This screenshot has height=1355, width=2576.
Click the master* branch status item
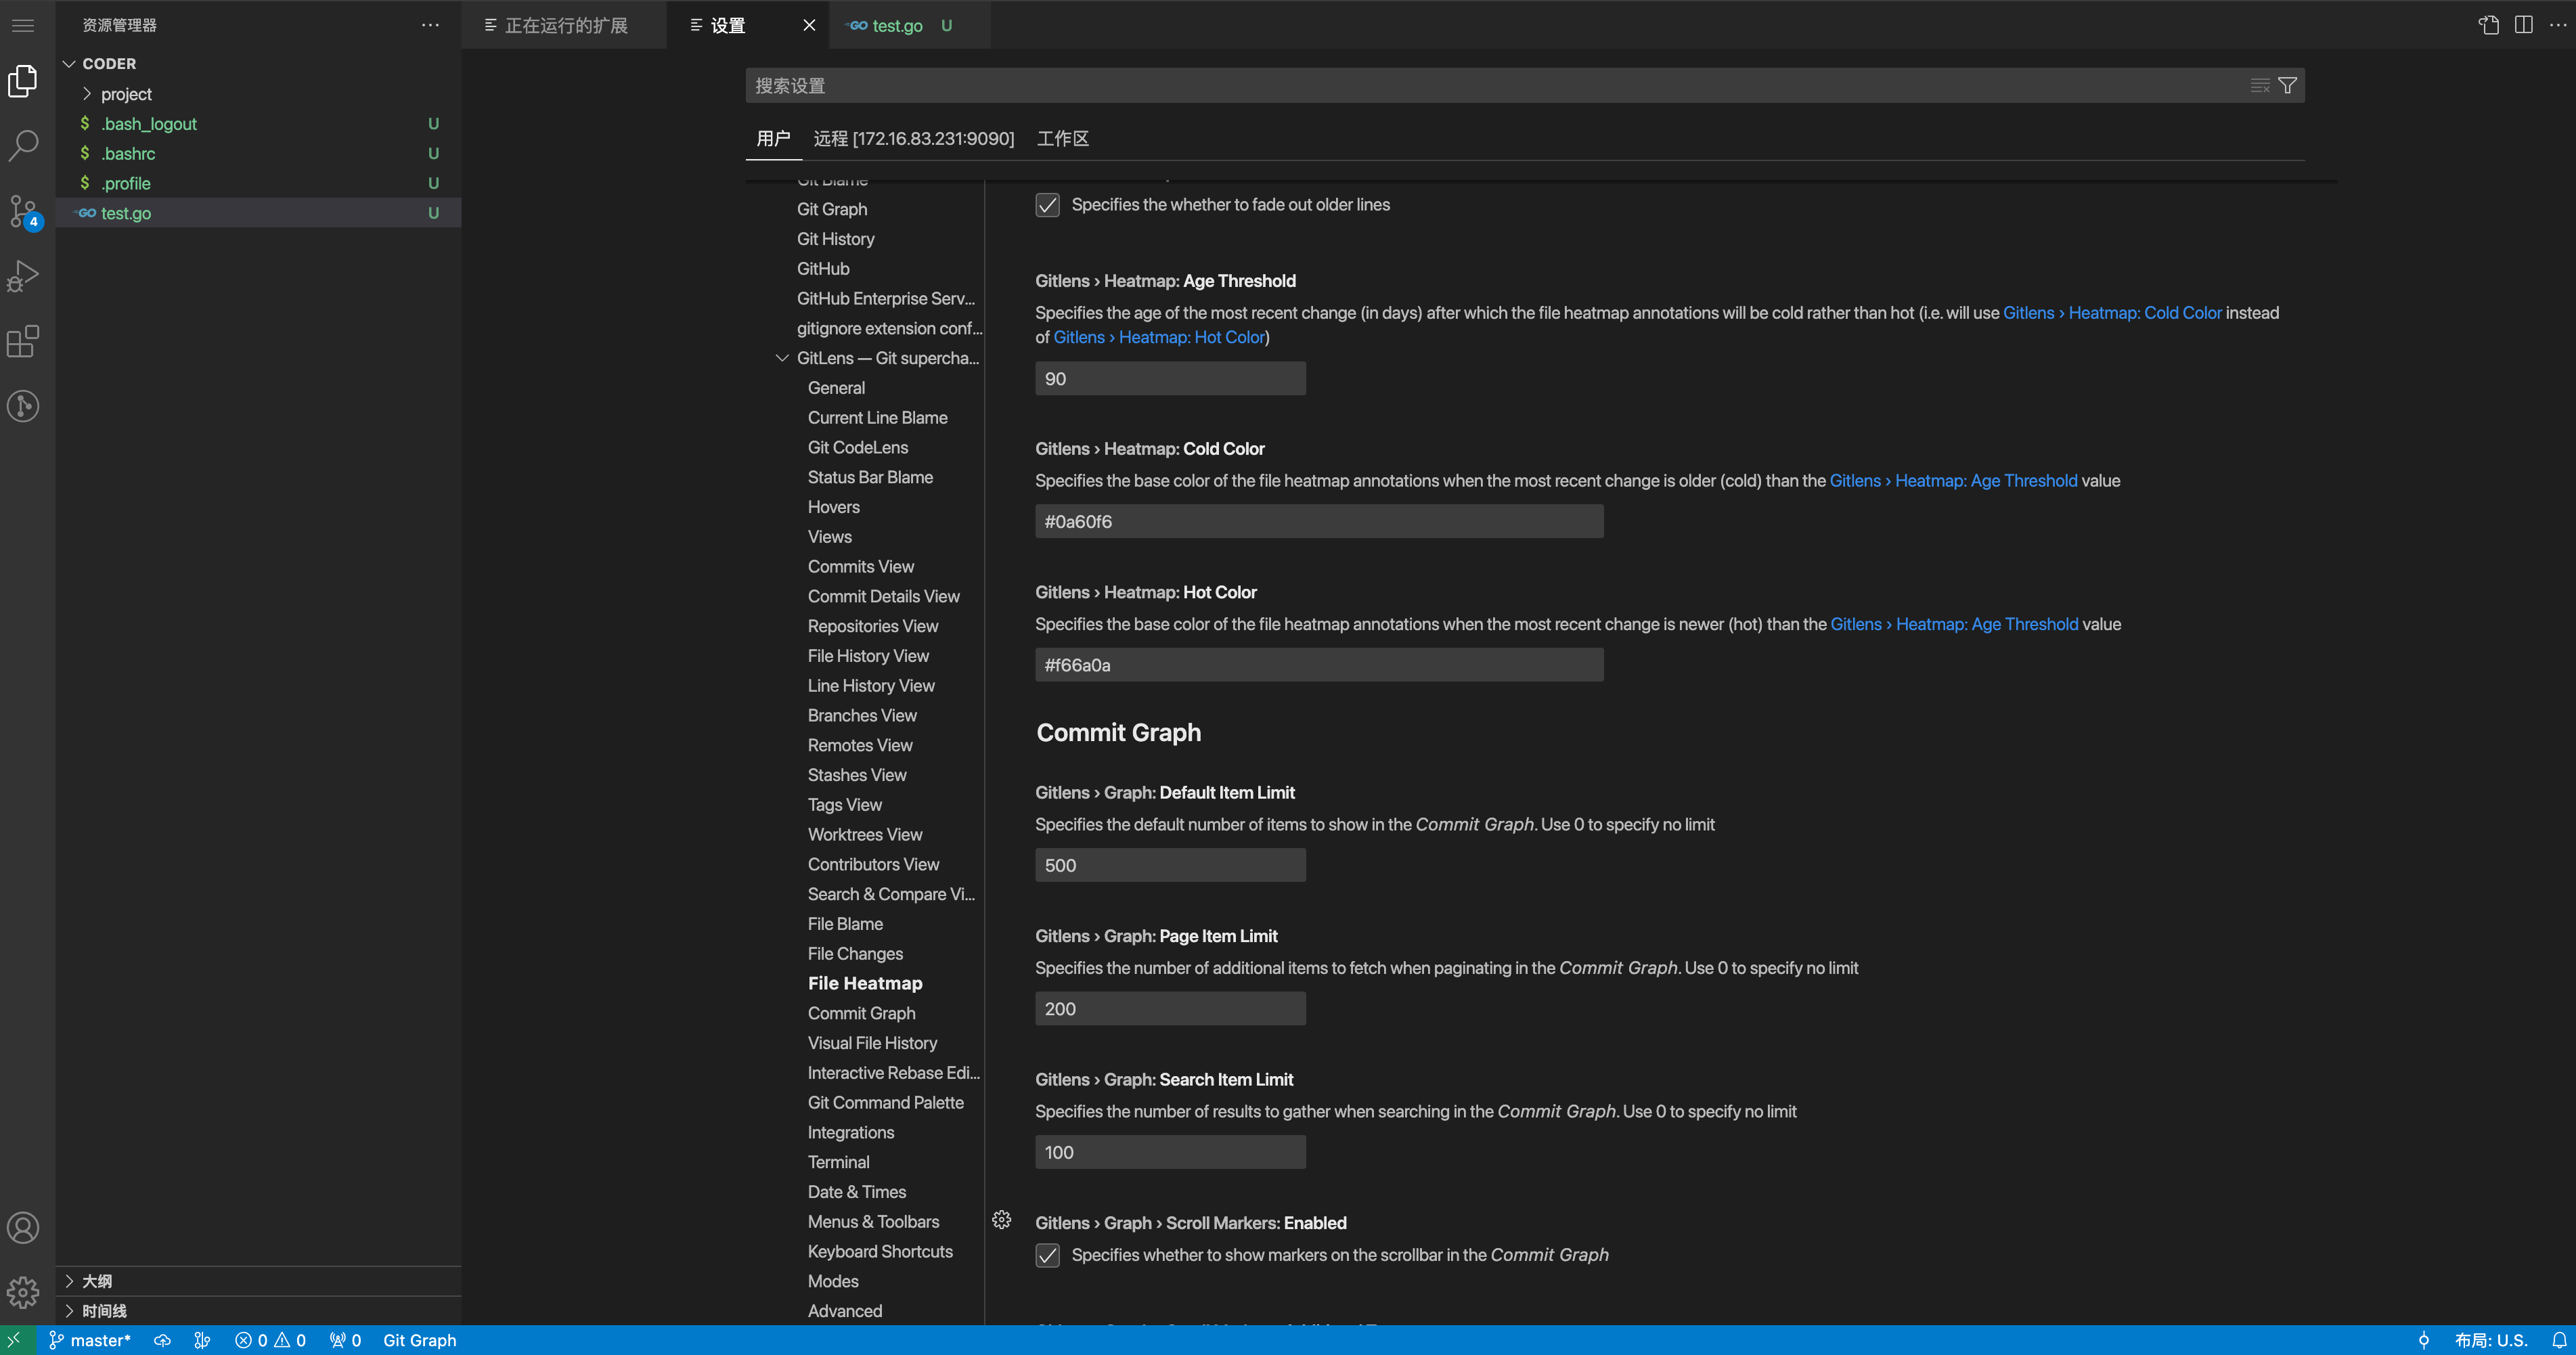(x=90, y=1340)
